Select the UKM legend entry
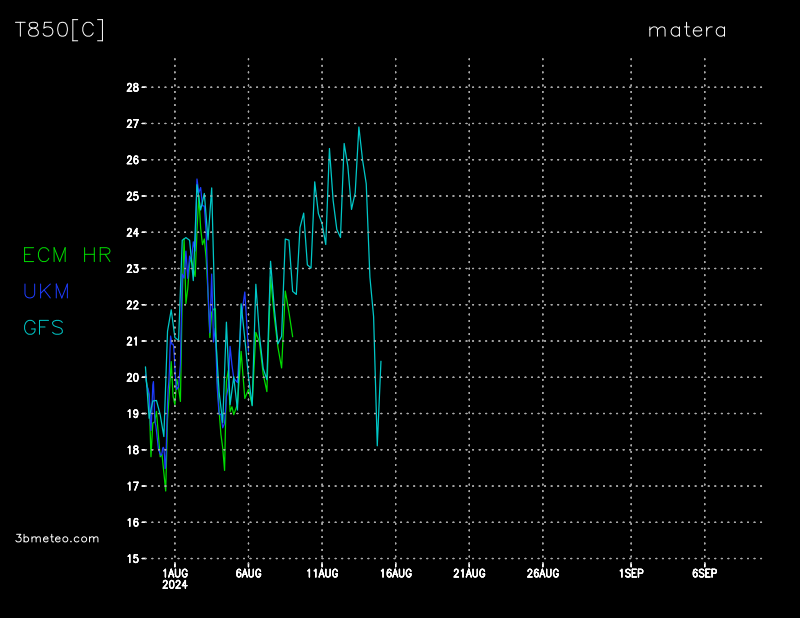This screenshot has width=800, height=618. pyautogui.click(x=46, y=291)
